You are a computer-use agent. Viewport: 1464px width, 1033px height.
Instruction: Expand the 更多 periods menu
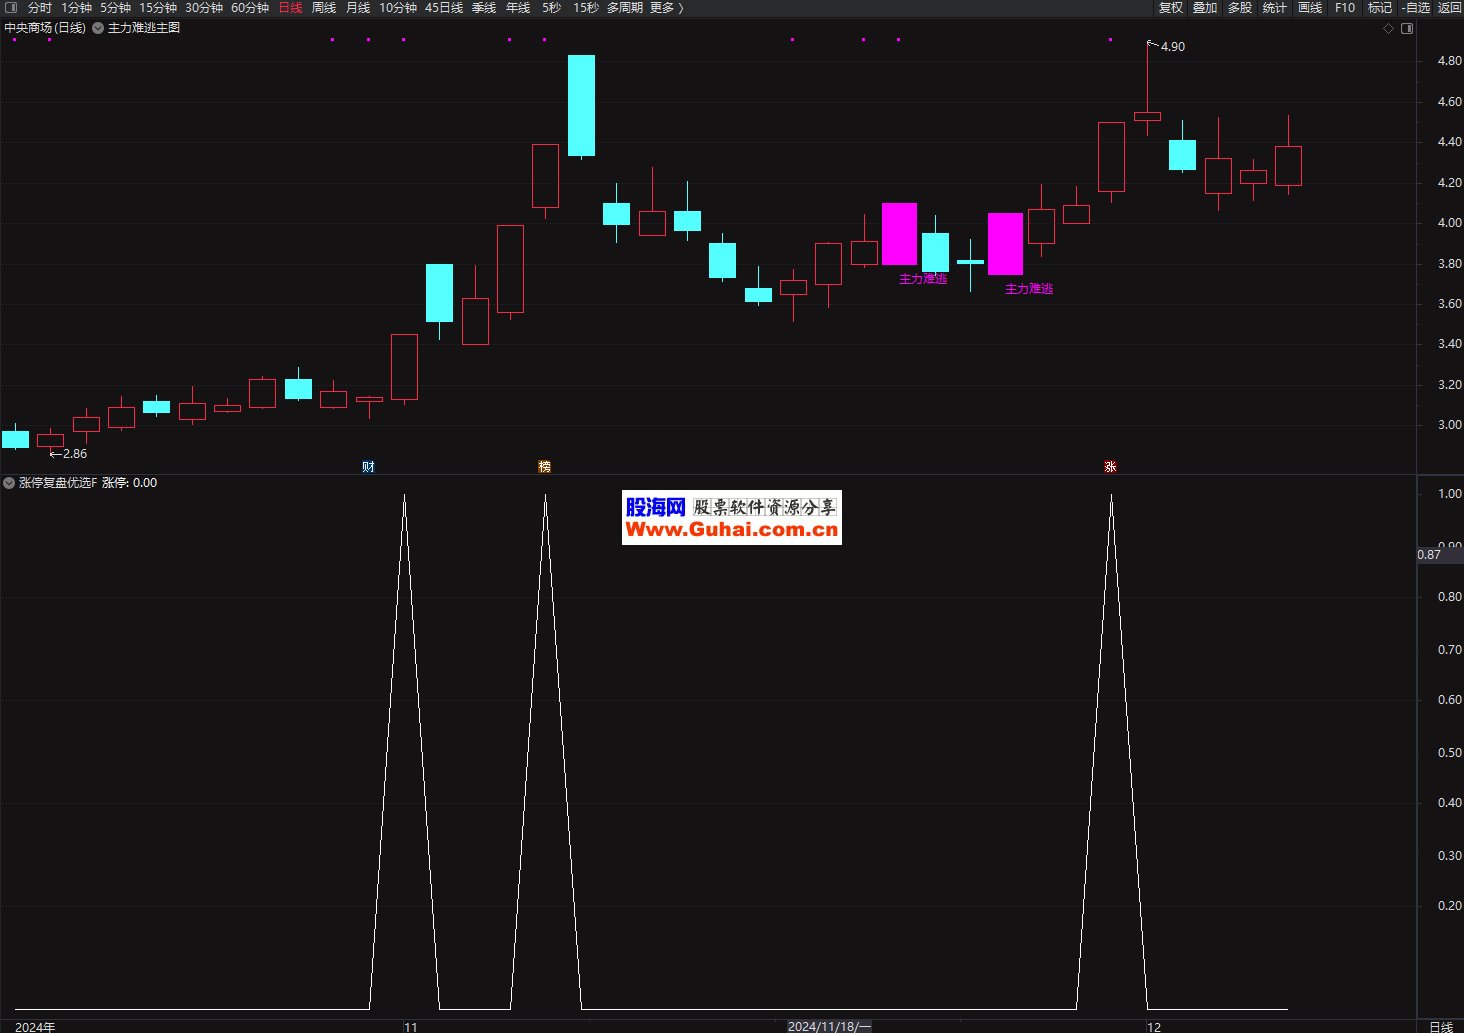(667, 8)
